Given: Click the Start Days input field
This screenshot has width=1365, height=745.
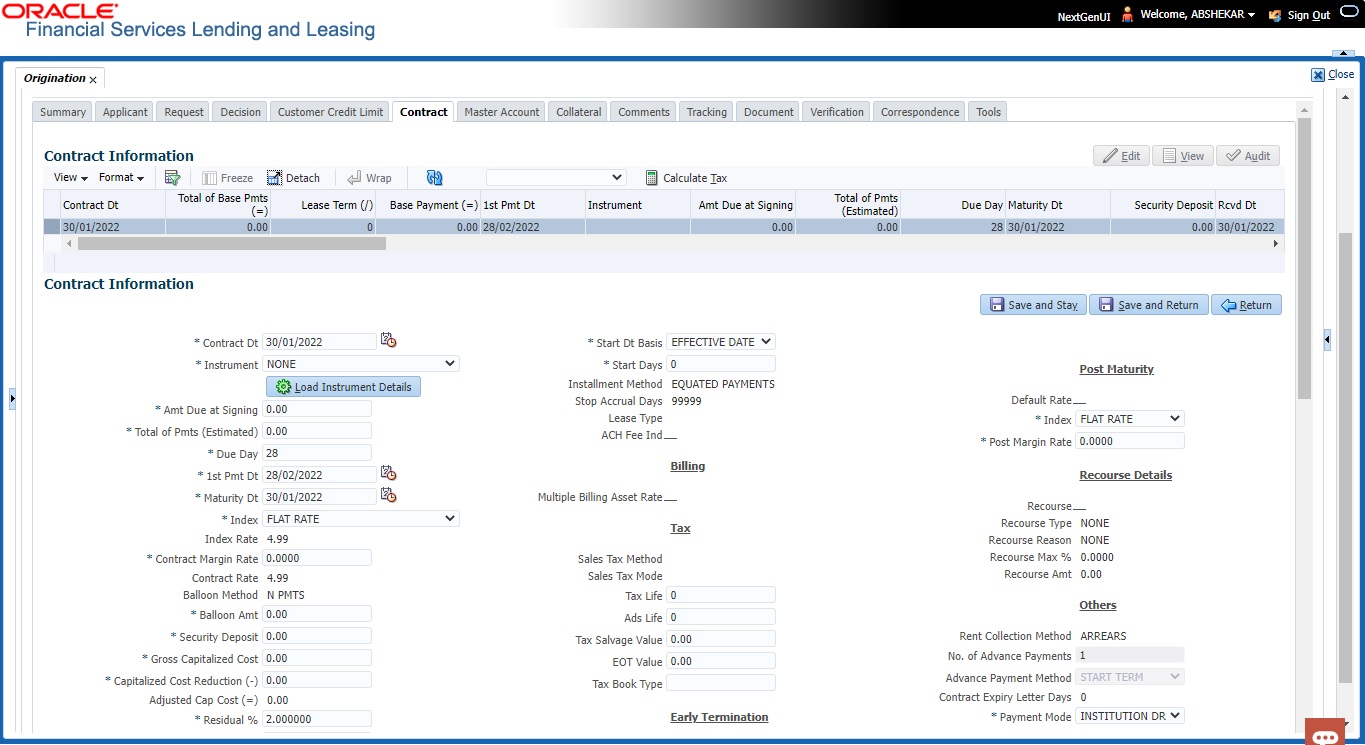Looking at the screenshot, I should click(x=720, y=364).
